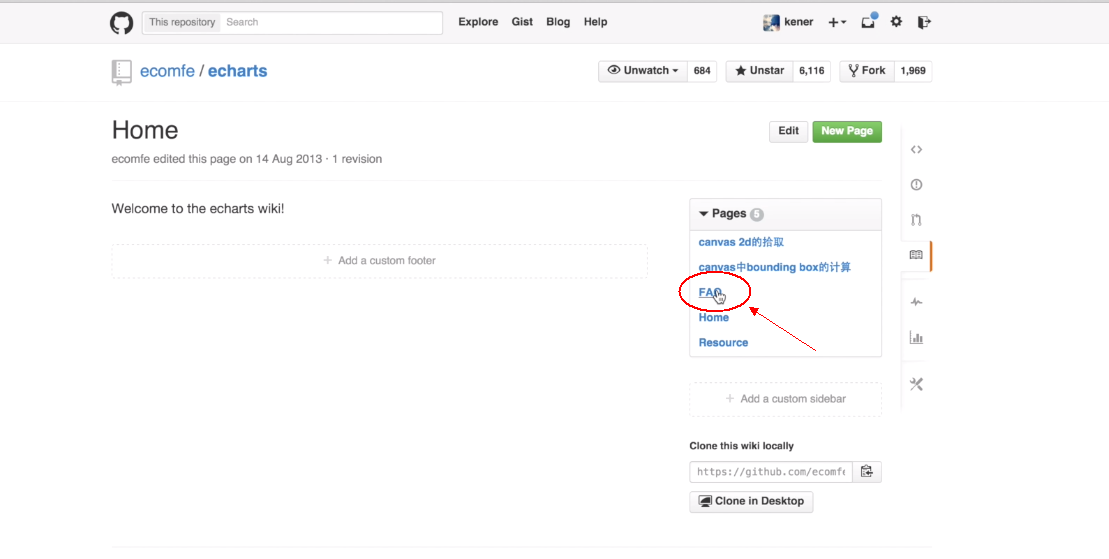The image size is (1109, 559).
Task: Copy wiki clone URL to clipboard
Action: [866, 472]
